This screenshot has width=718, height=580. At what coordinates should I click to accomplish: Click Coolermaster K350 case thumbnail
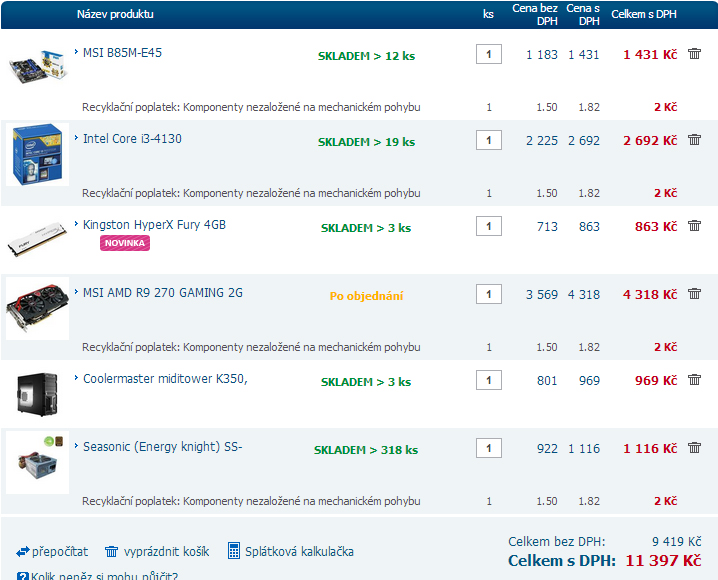click(x=38, y=394)
